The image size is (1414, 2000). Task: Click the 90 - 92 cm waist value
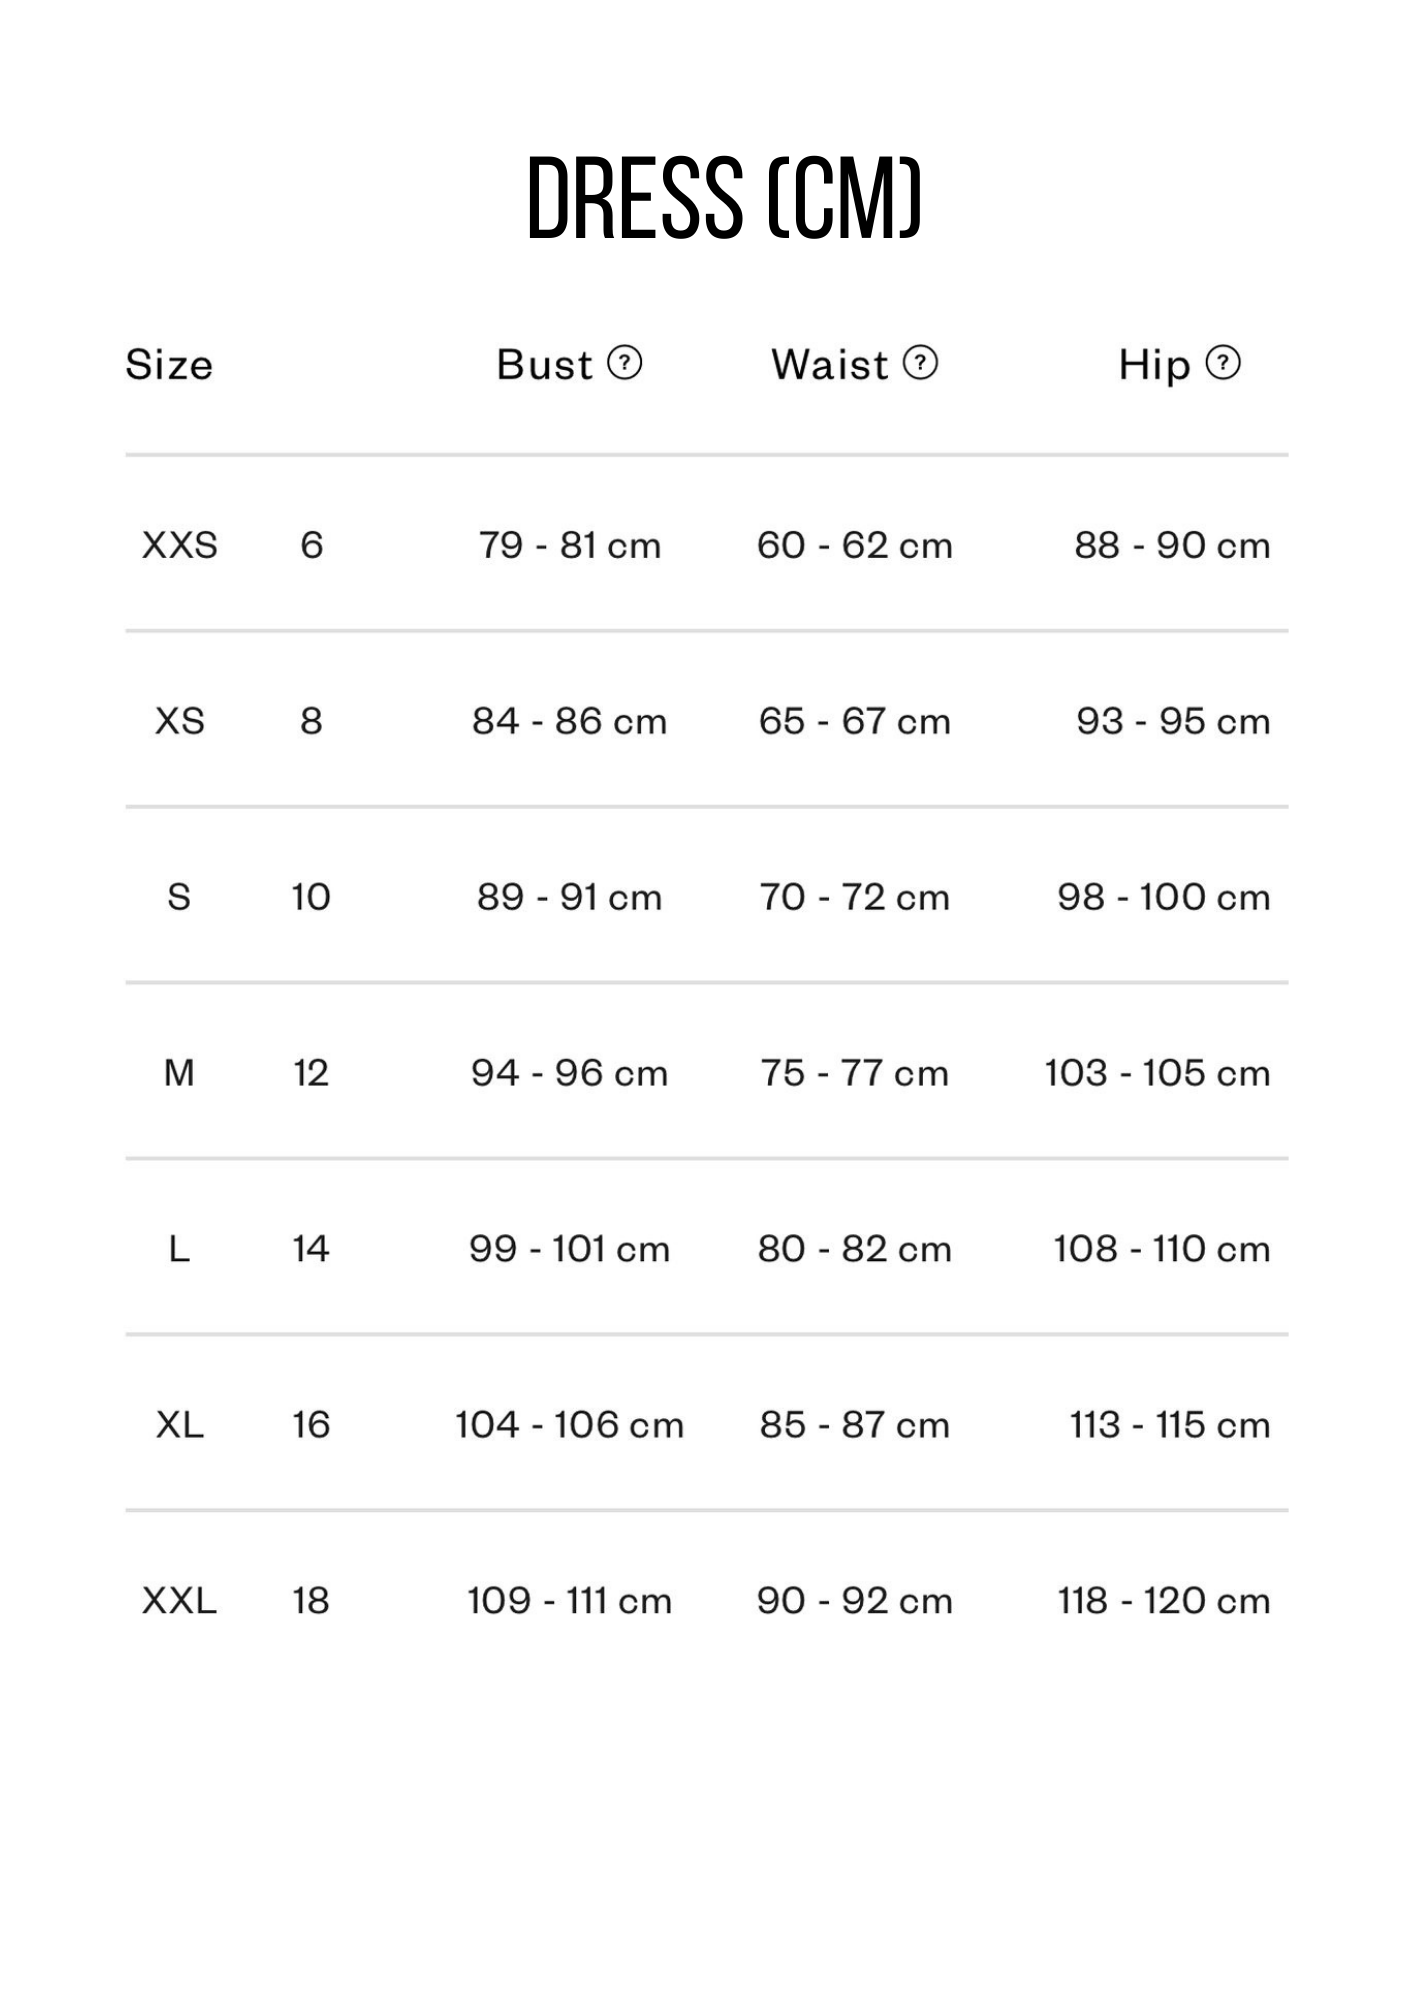(x=854, y=1601)
